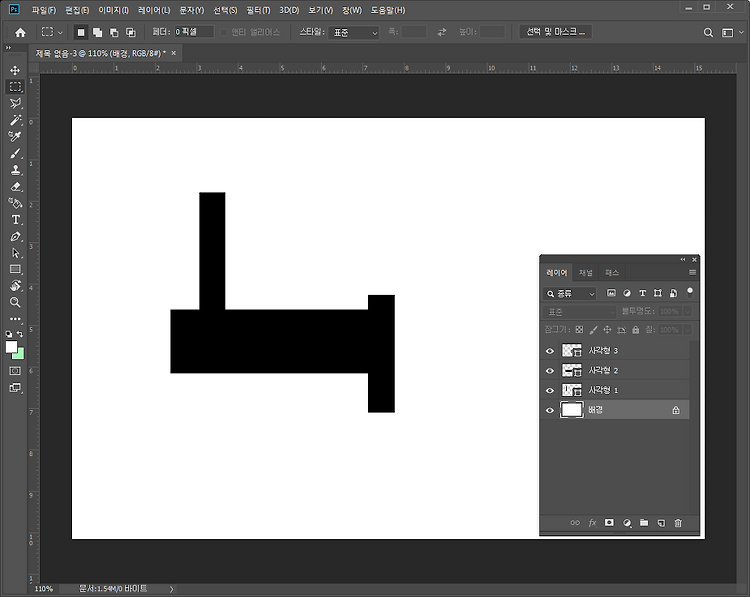750x597 pixels.
Task: Open the blend mode dropdown in Layers
Action: (x=580, y=312)
